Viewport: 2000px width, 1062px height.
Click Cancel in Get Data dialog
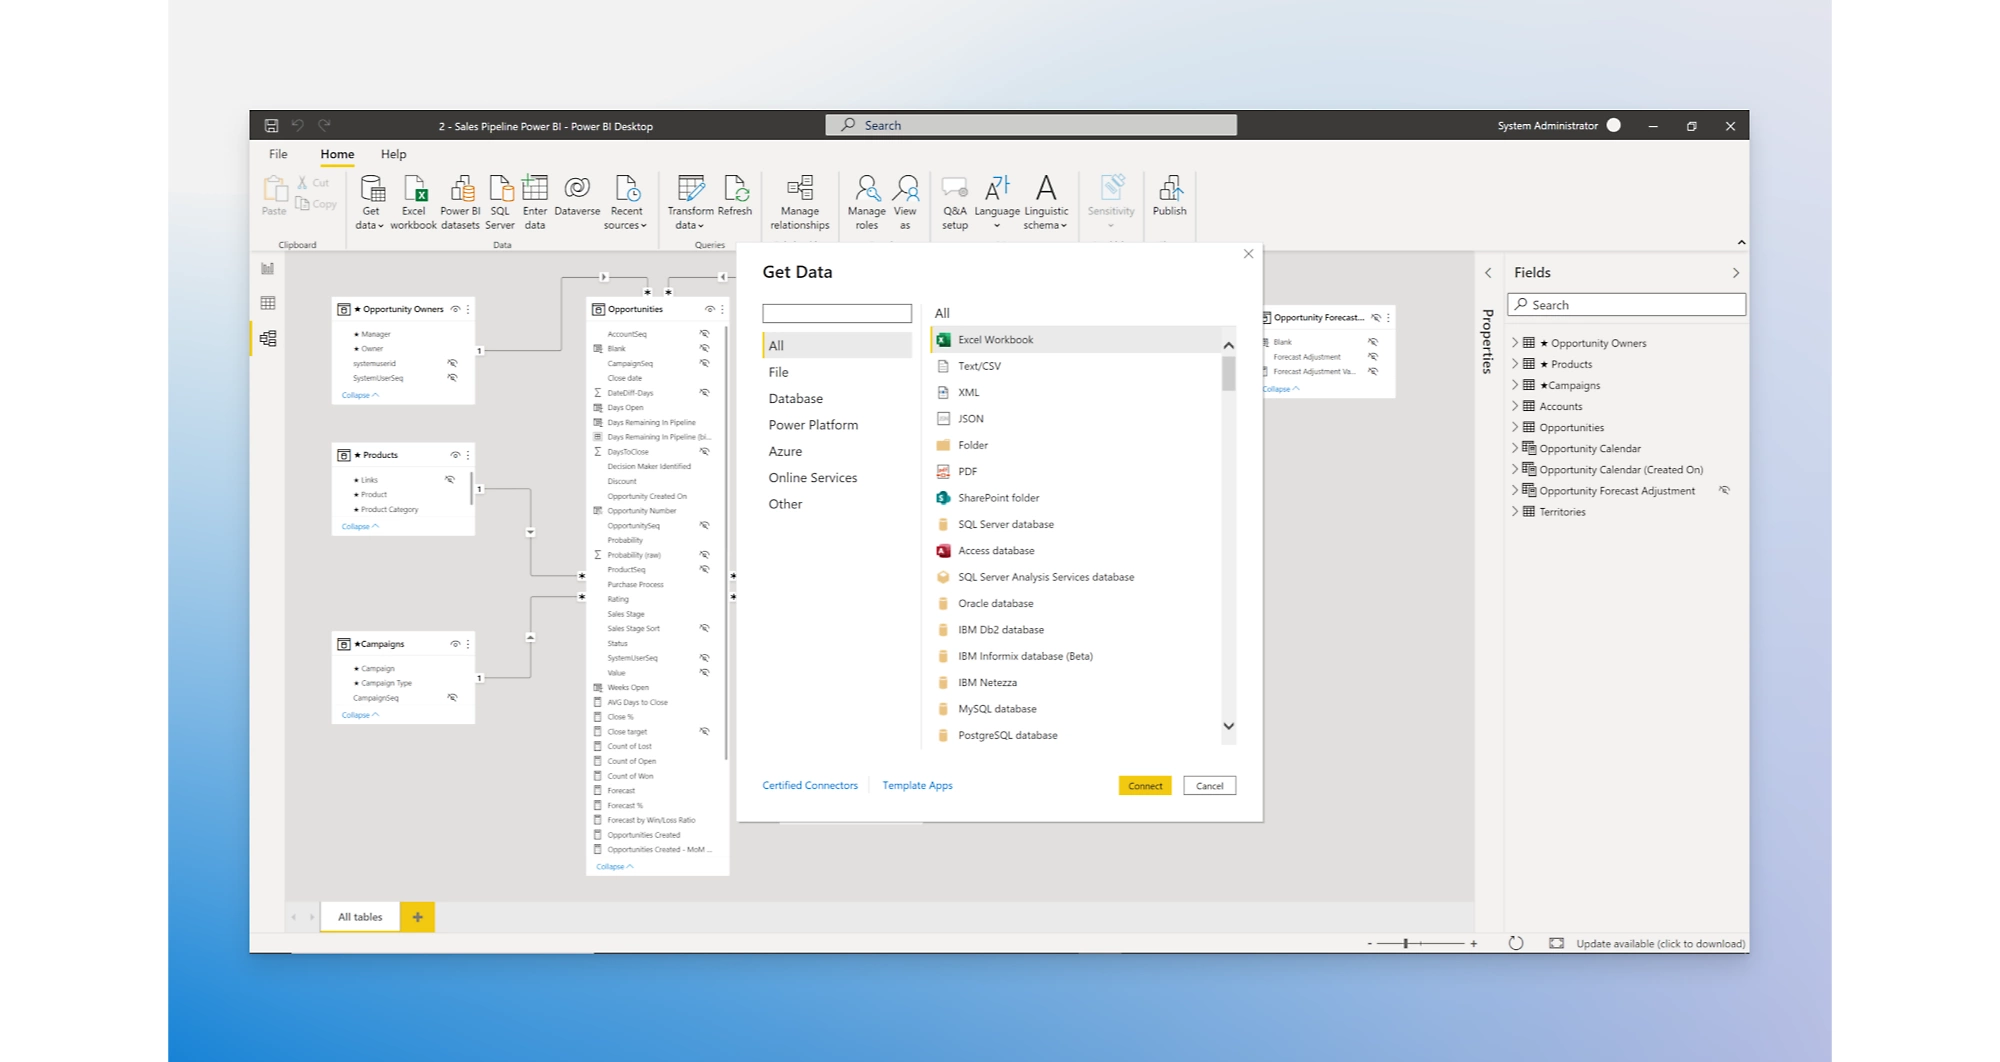click(1209, 786)
